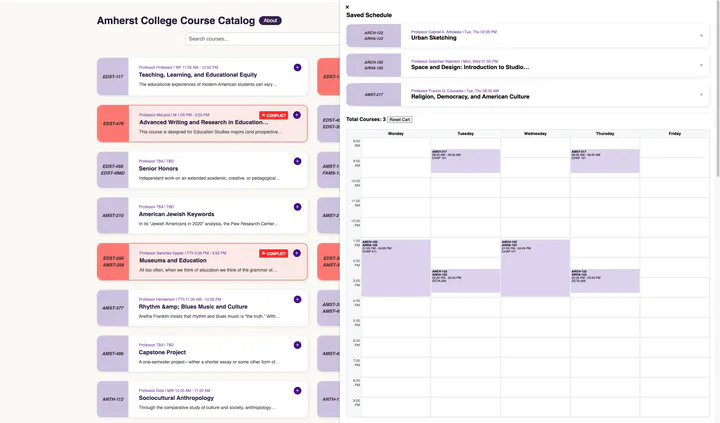
Task: Add Sociocultural Anthropology to saved schedule
Action: [297, 391]
